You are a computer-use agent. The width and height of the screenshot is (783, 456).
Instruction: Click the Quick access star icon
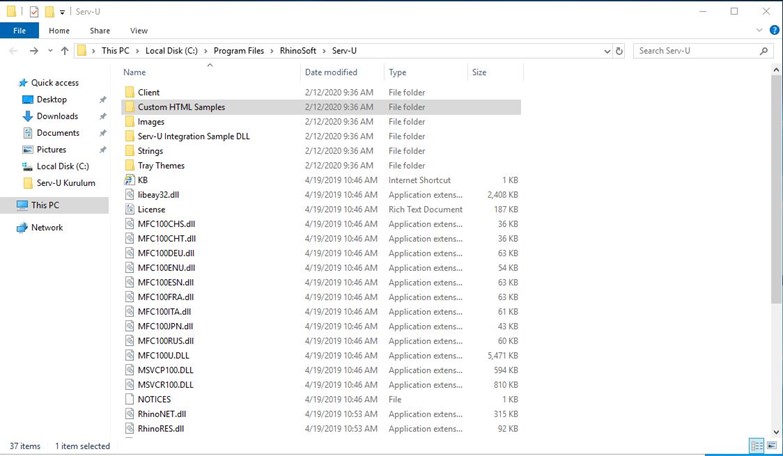click(23, 83)
